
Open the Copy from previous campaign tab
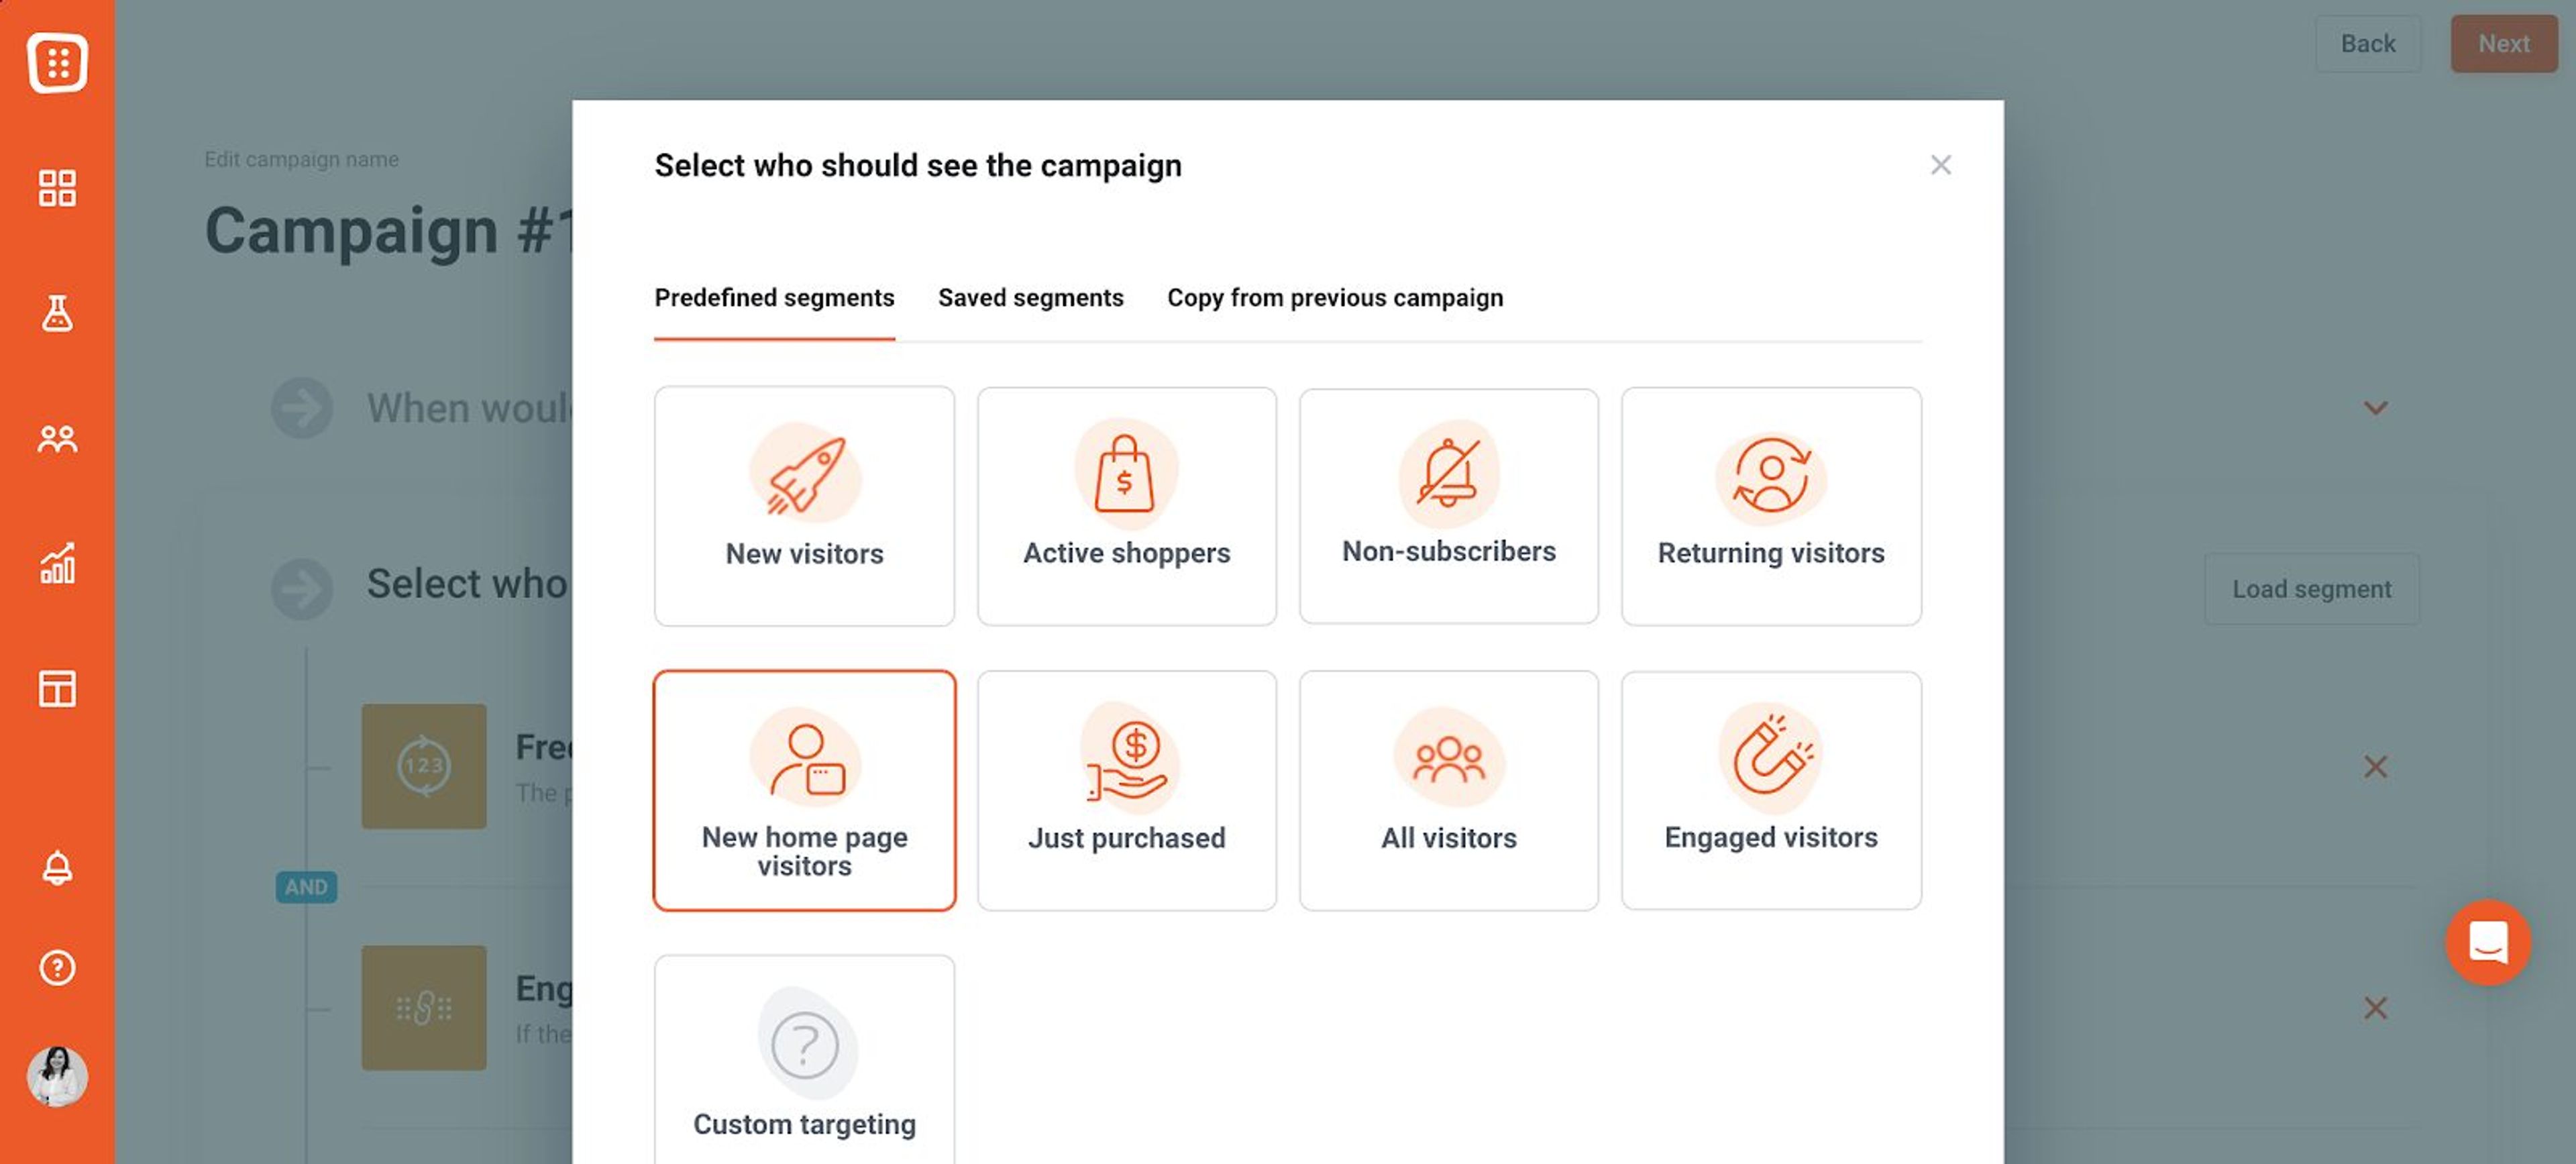pos(1335,297)
